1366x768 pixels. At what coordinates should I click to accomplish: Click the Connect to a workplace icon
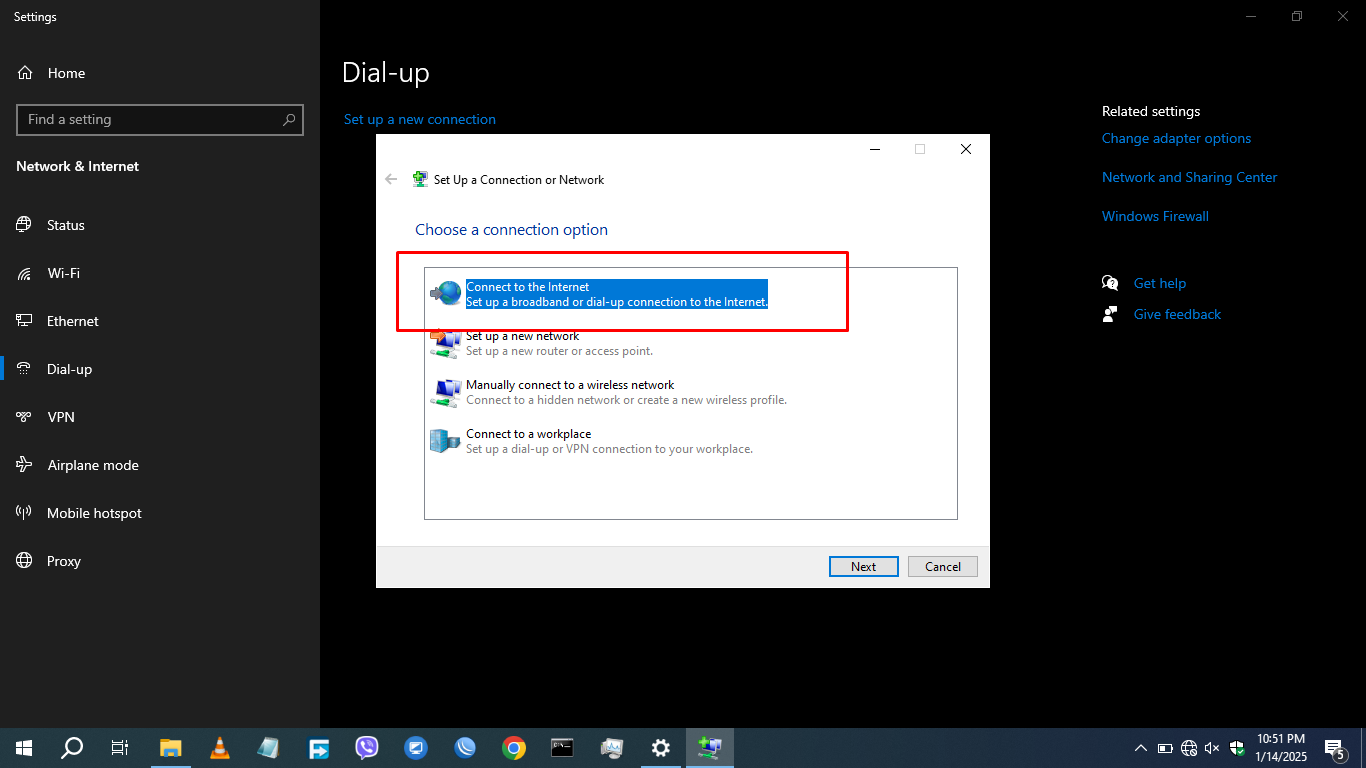pos(445,441)
